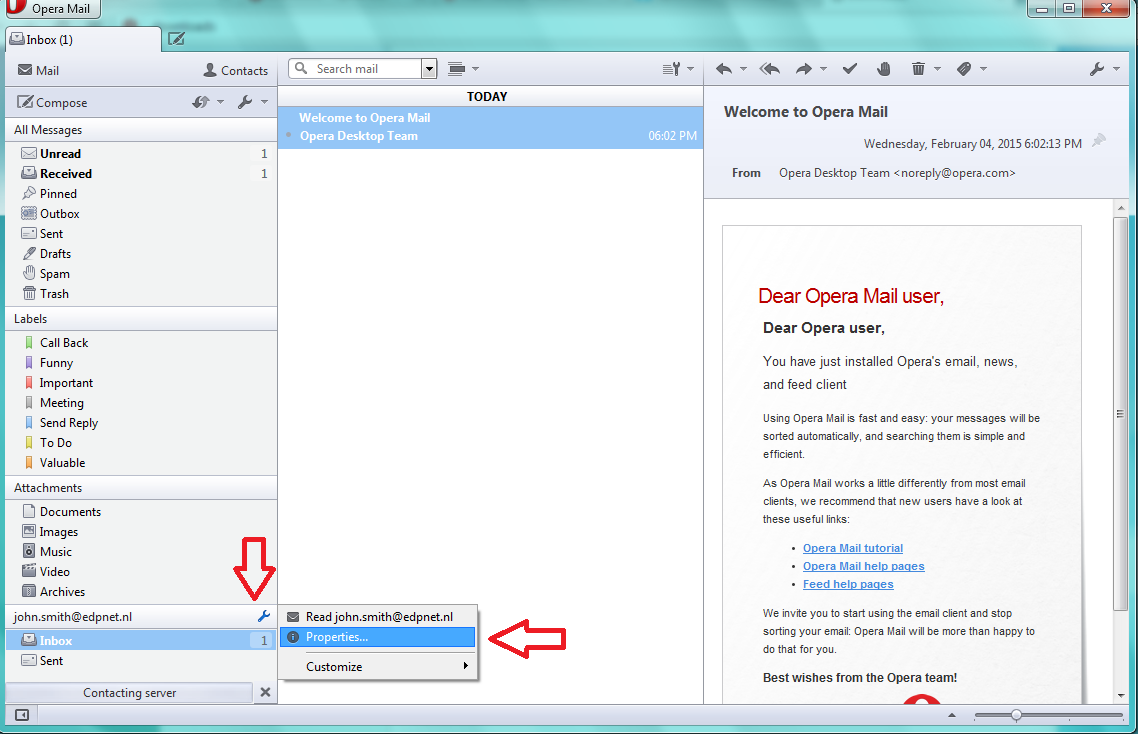The height and width of the screenshot is (734, 1138).
Task: Open the Outbox folder
Action: point(142,213)
